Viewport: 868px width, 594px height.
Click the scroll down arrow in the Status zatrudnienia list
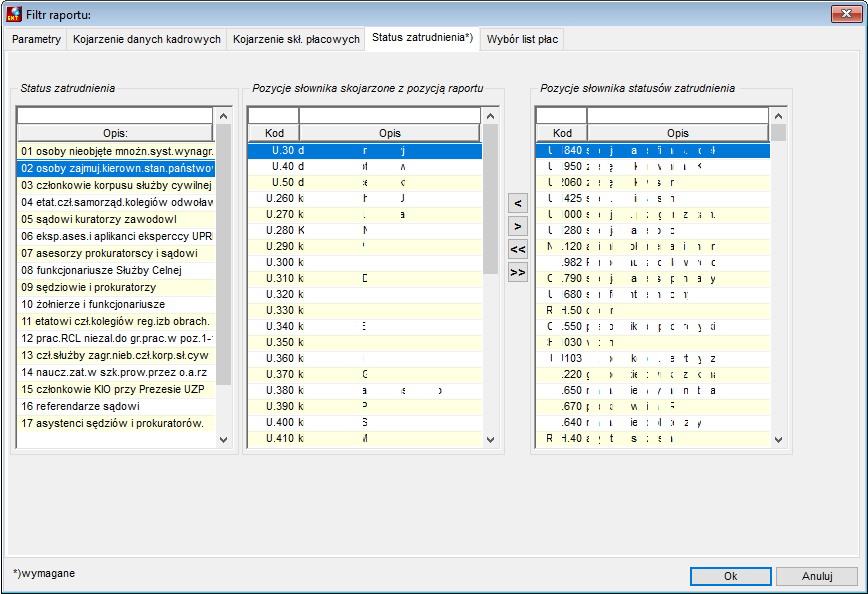point(224,440)
